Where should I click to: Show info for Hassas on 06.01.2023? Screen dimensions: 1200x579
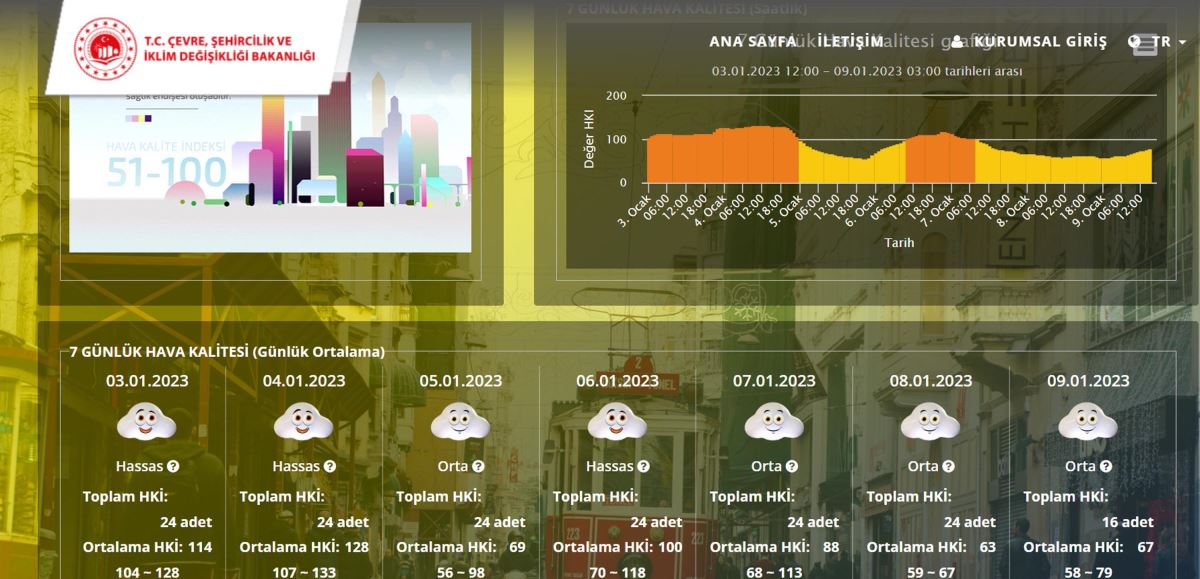643,466
